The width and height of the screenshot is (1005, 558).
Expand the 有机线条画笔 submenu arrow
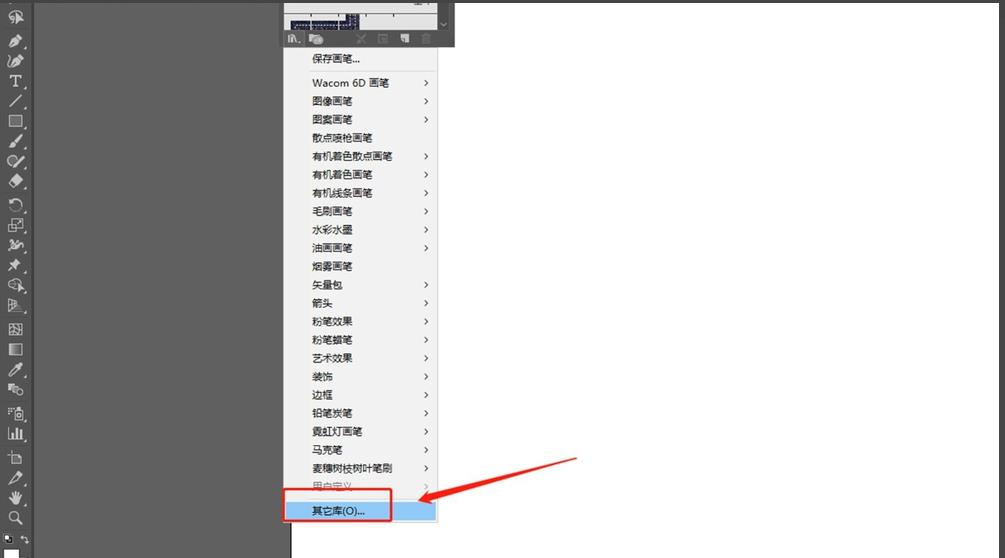click(426, 193)
